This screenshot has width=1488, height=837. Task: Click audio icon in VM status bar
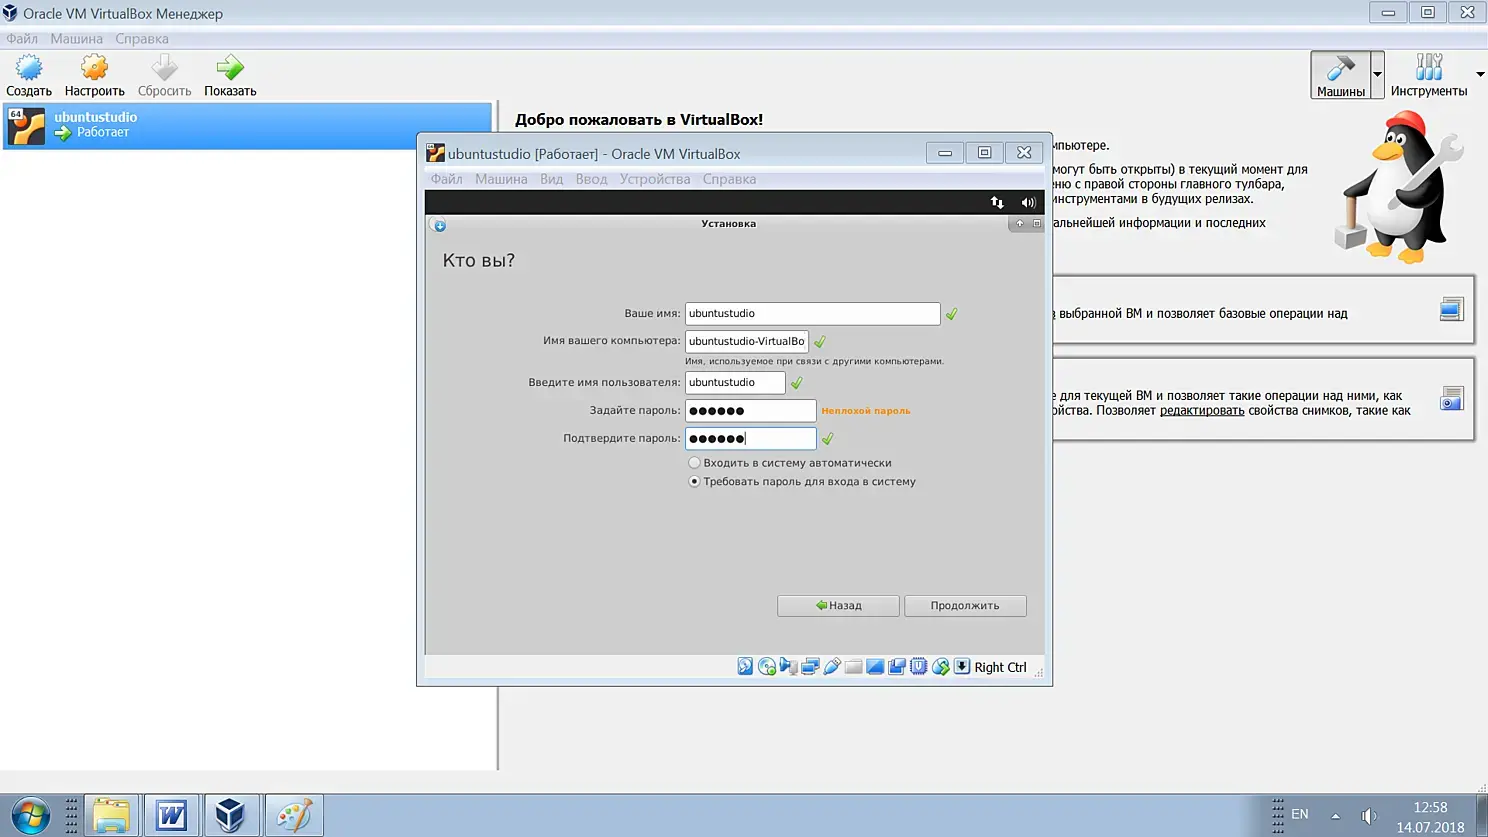[x=788, y=667]
